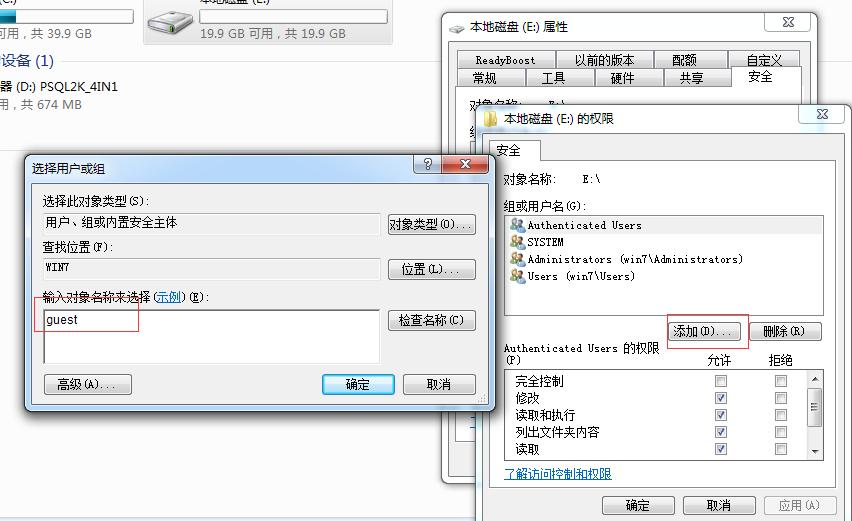The width and height of the screenshot is (852, 521).
Task: Click E: drive free space usage bar
Action: pyautogui.click(x=293, y=16)
